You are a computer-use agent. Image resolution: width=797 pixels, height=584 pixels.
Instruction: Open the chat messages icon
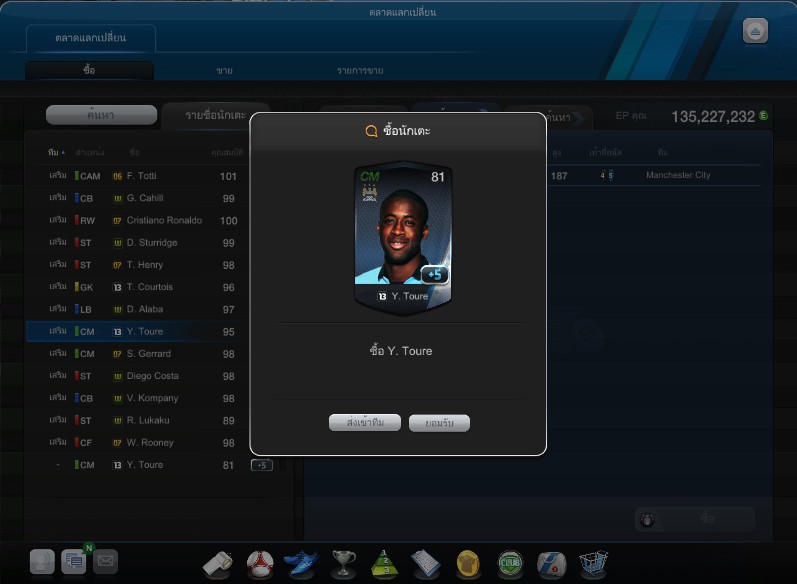(74, 562)
